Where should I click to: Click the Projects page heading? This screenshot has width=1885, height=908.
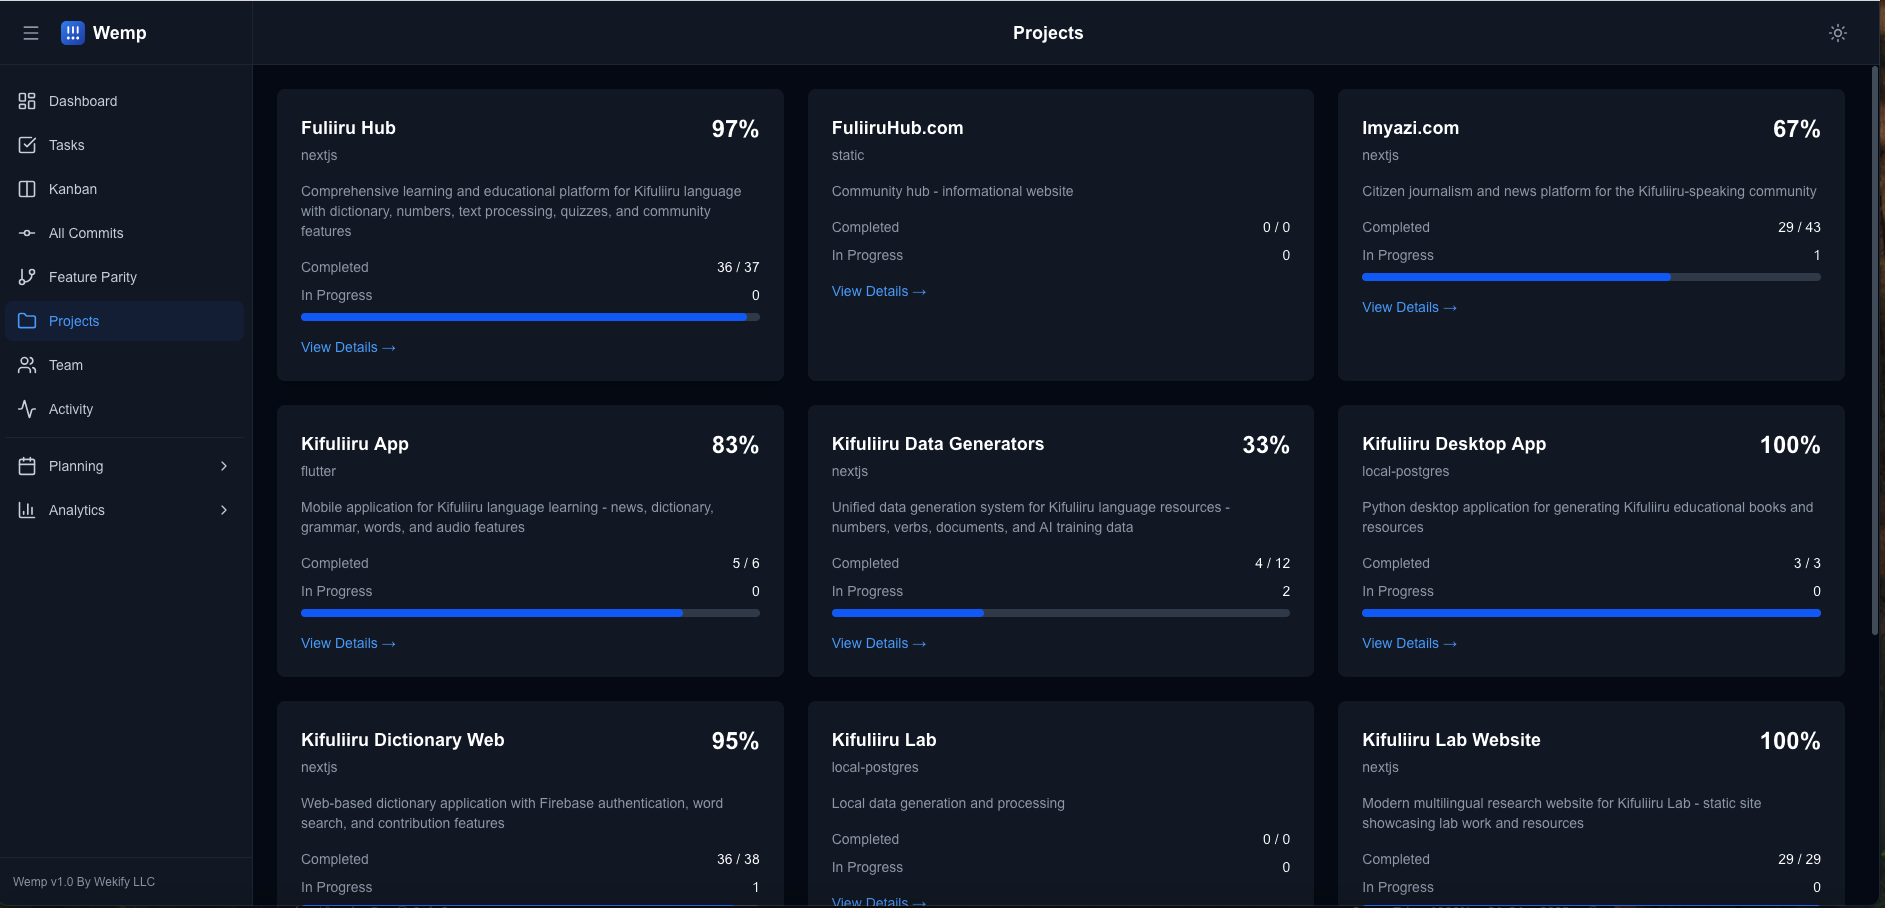pos(1048,33)
